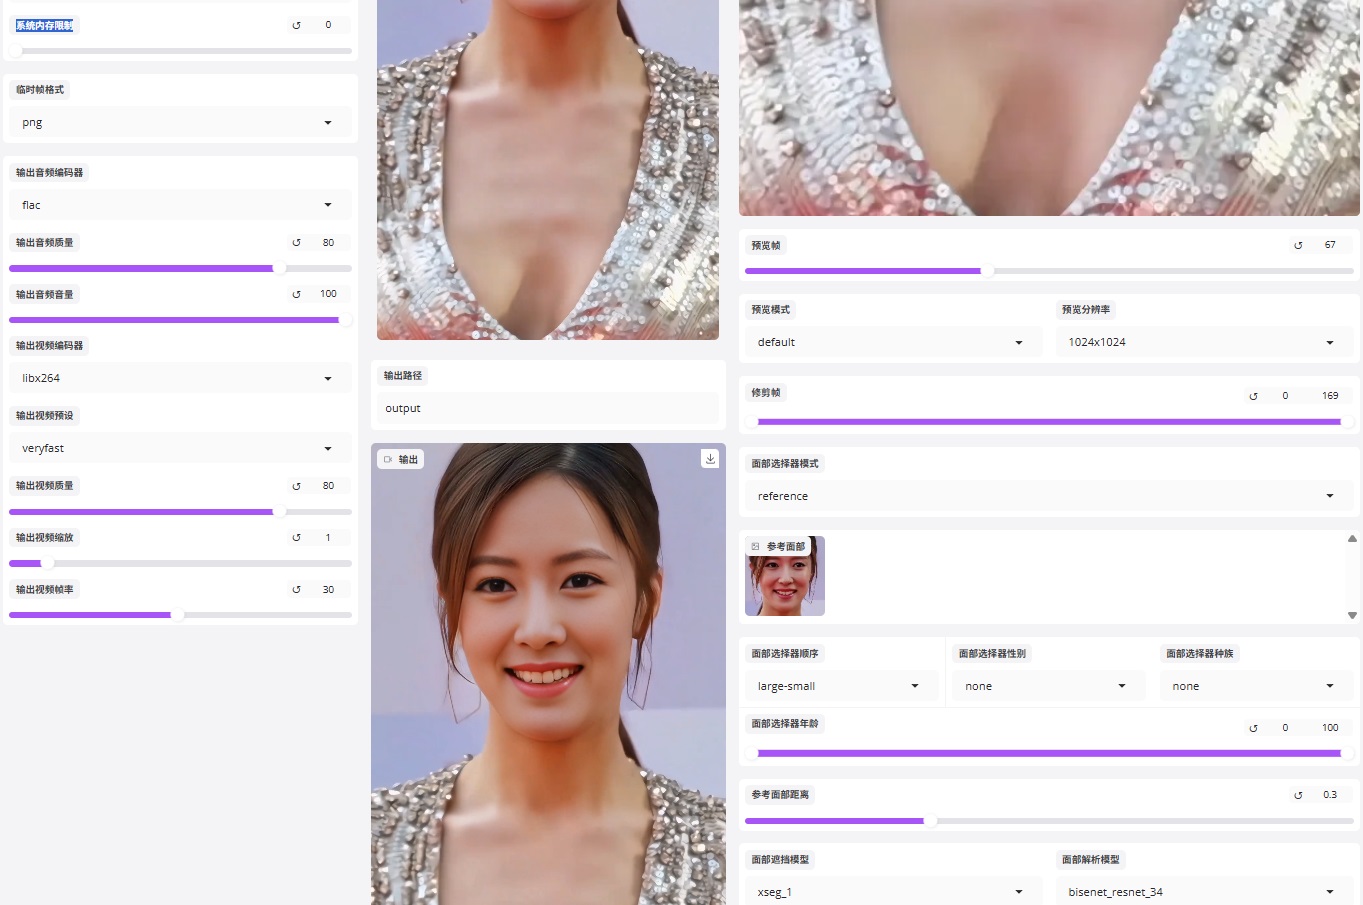The width and height of the screenshot is (1363, 905).
Task: Download the output image
Action: pyautogui.click(x=710, y=459)
